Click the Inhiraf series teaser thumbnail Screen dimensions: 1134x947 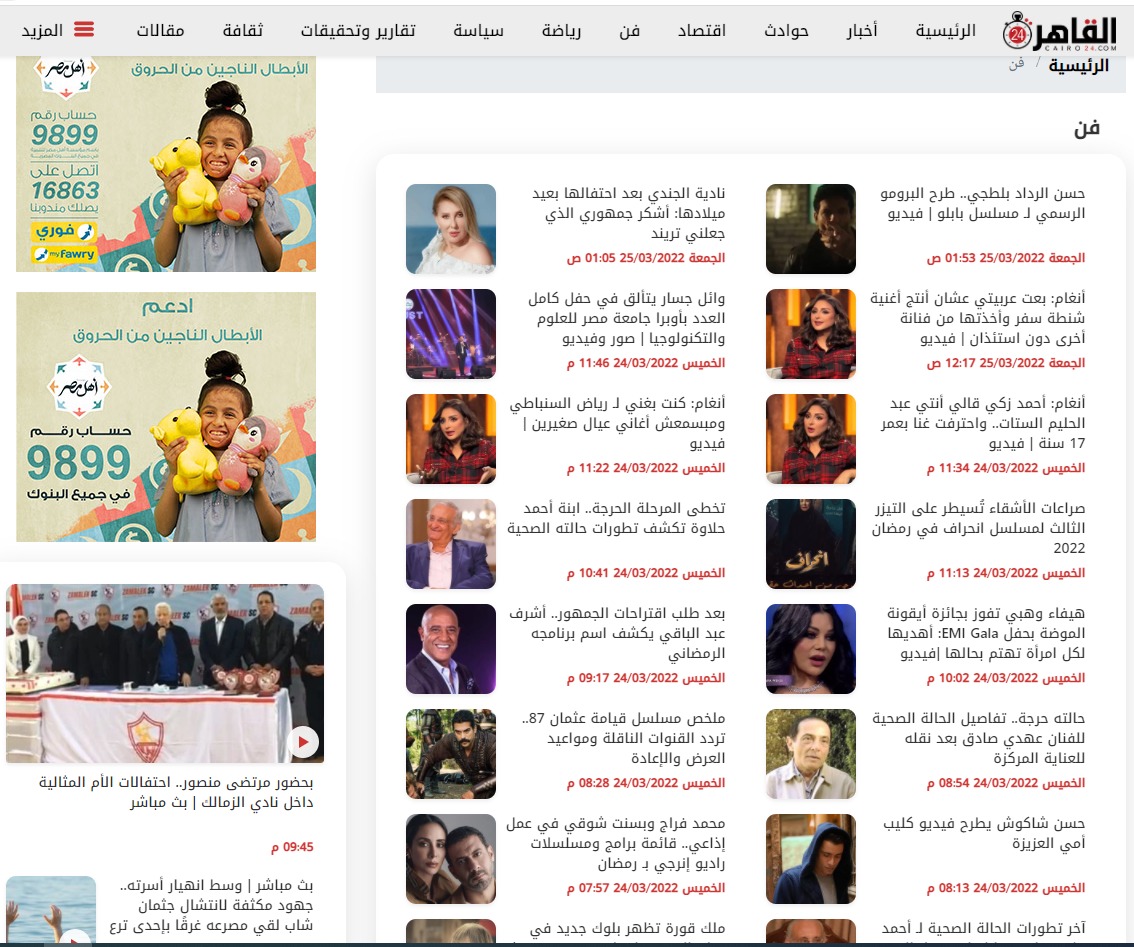[810, 544]
